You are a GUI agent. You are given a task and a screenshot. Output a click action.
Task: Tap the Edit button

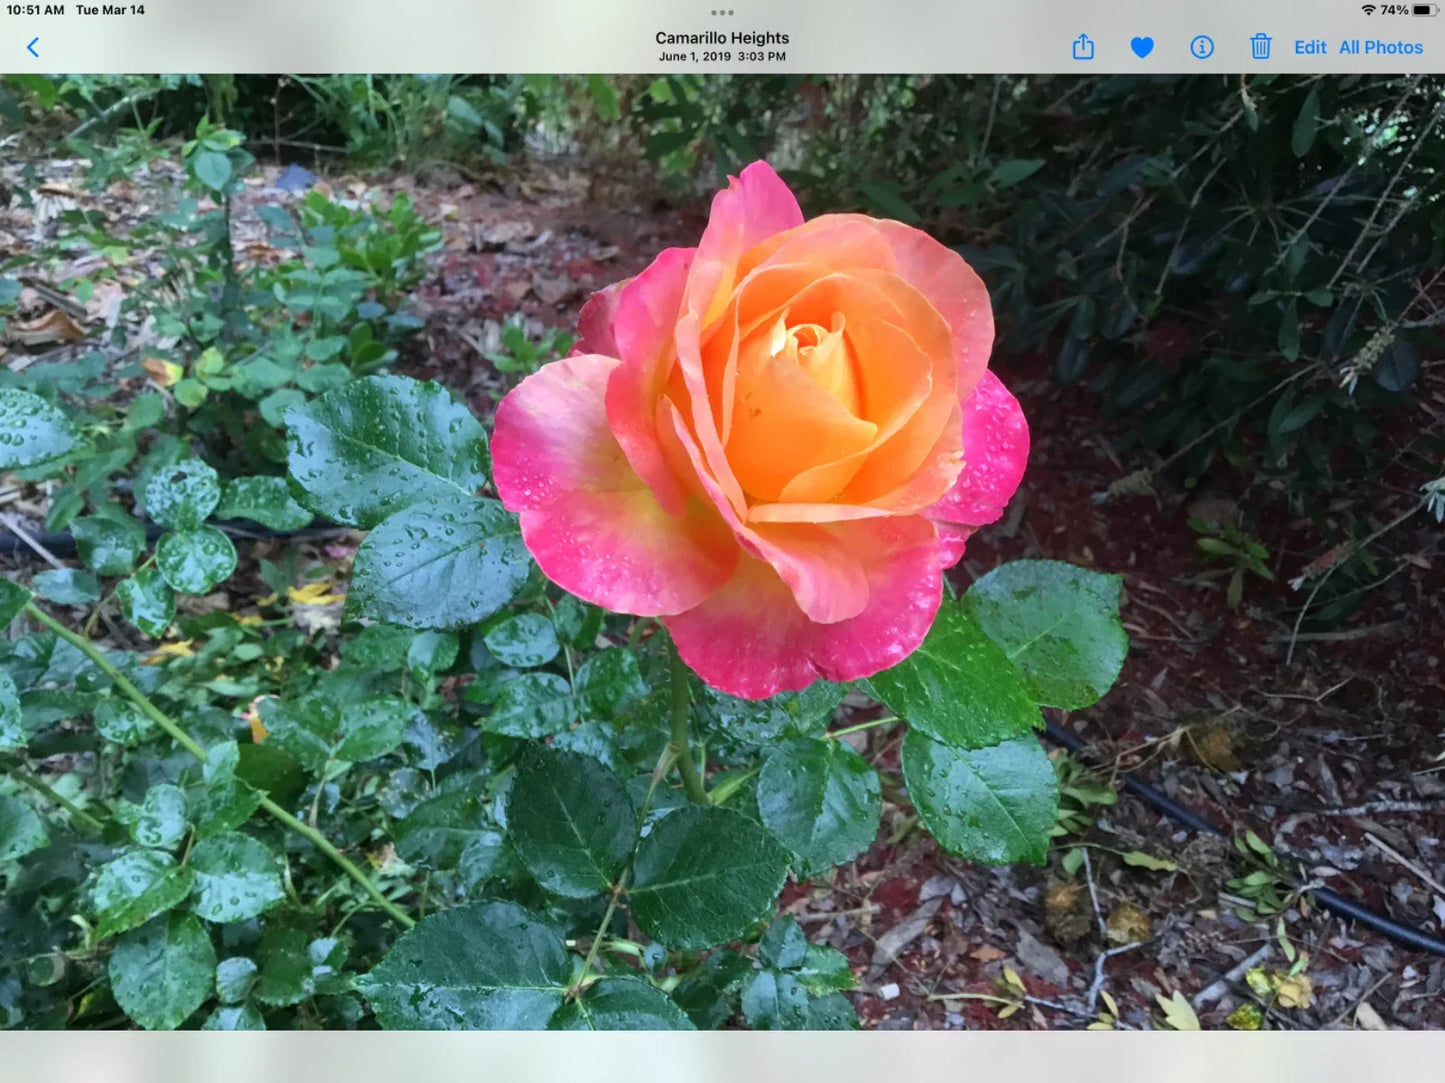1310,47
